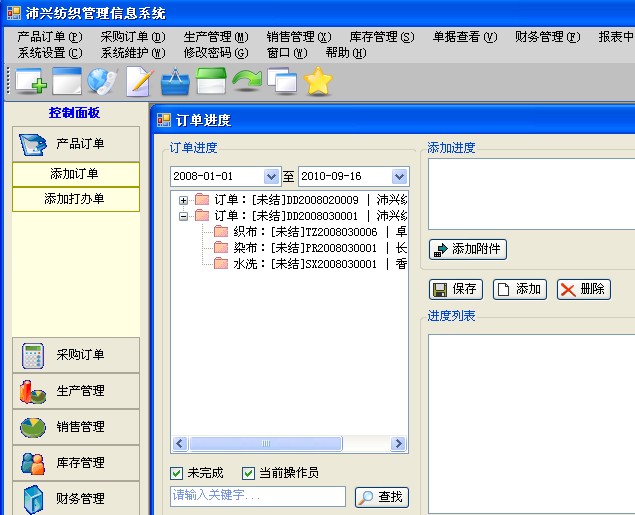This screenshot has height=515, width=635.
Task: Click the 生产管理 chart icon
Action: click(x=32, y=392)
